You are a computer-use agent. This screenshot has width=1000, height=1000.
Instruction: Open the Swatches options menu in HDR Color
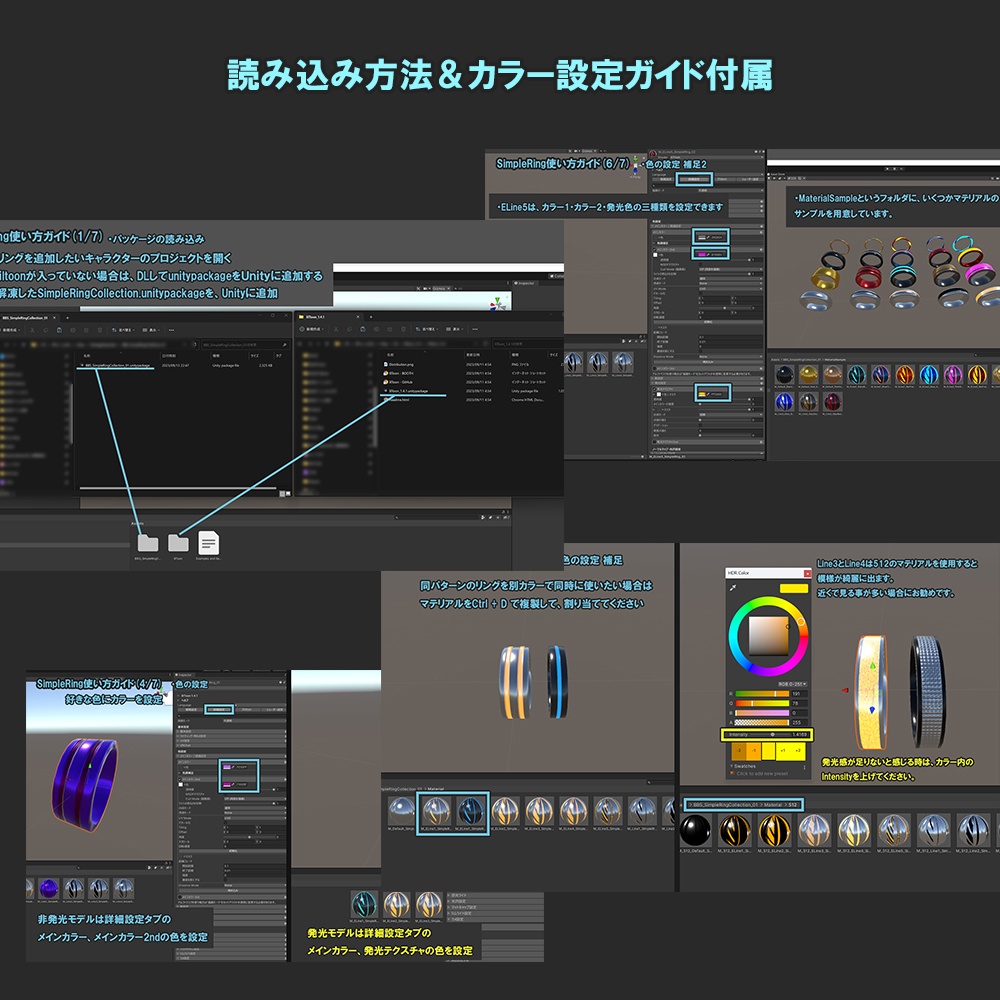805,766
